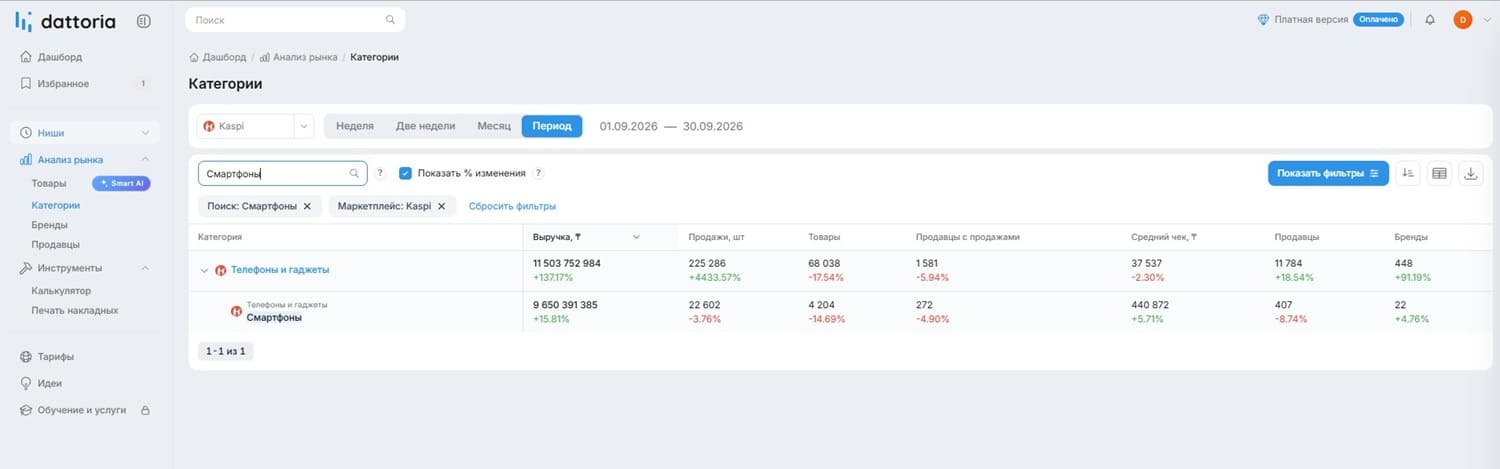Image resolution: width=1500 pixels, height=469 pixels.
Task: Open Тарифы in sidebar
Action: pyautogui.click(x=56, y=357)
